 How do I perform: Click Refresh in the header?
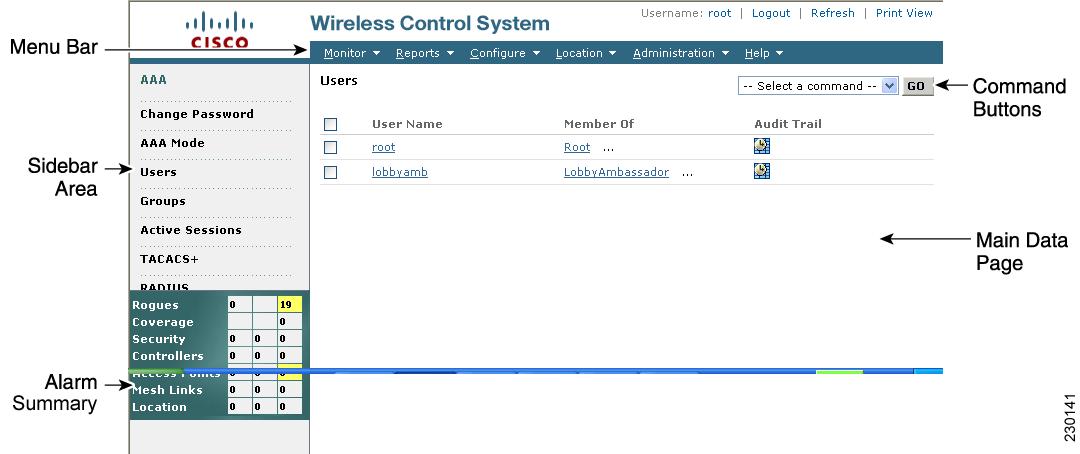pyautogui.click(x=833, y=13)
